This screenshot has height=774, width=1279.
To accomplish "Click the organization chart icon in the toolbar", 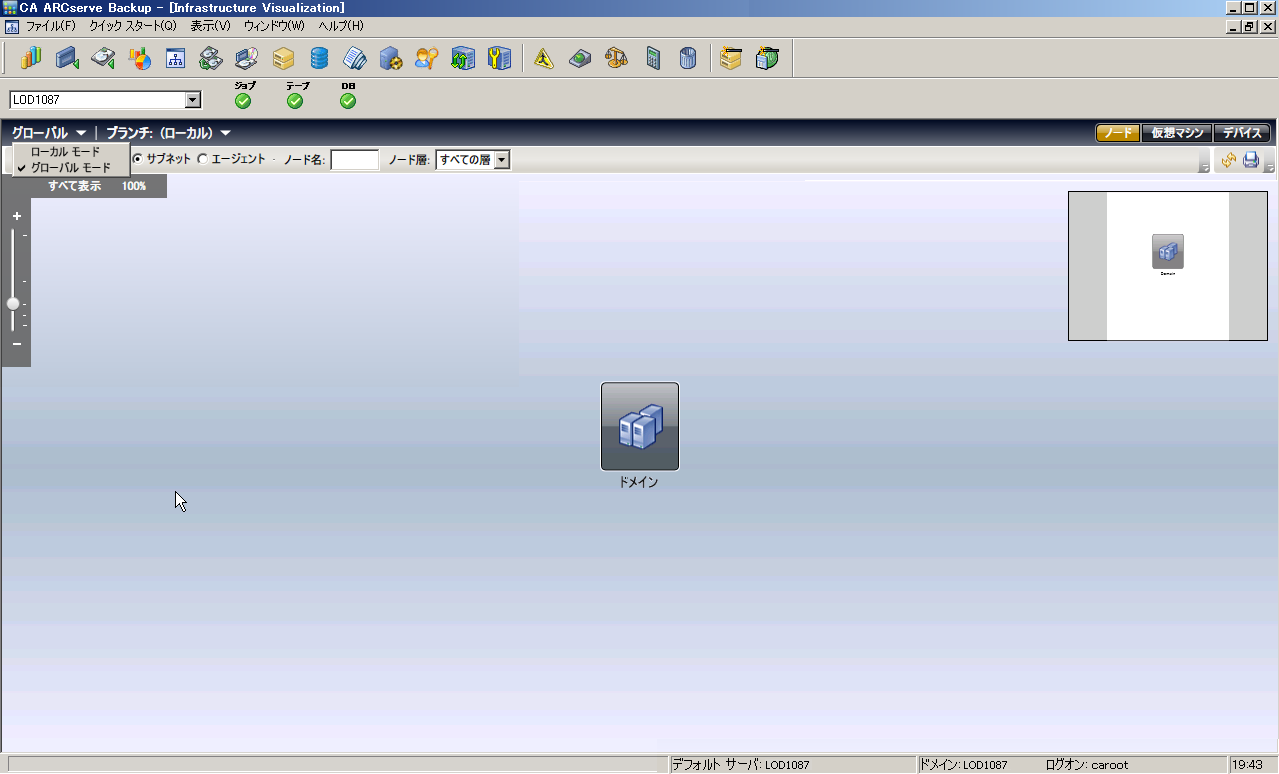I will pyautogui.click(x=175, y=59).
